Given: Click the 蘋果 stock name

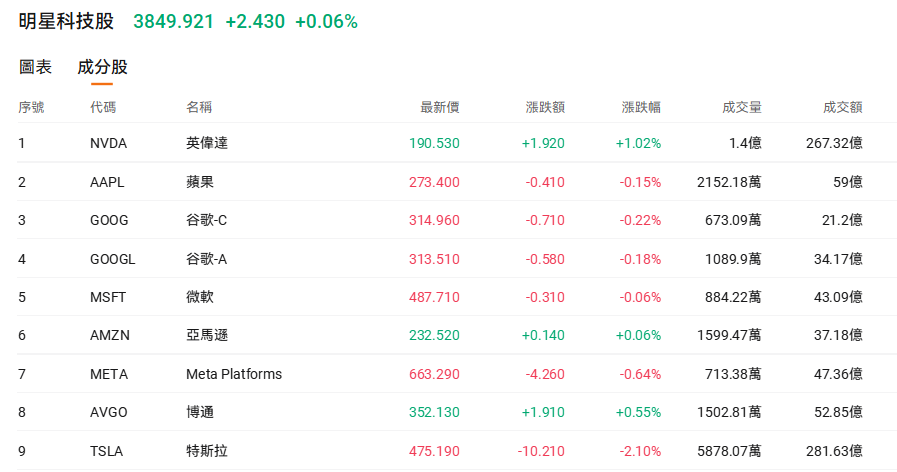Looking at the screenshot, I should (200, 182).
